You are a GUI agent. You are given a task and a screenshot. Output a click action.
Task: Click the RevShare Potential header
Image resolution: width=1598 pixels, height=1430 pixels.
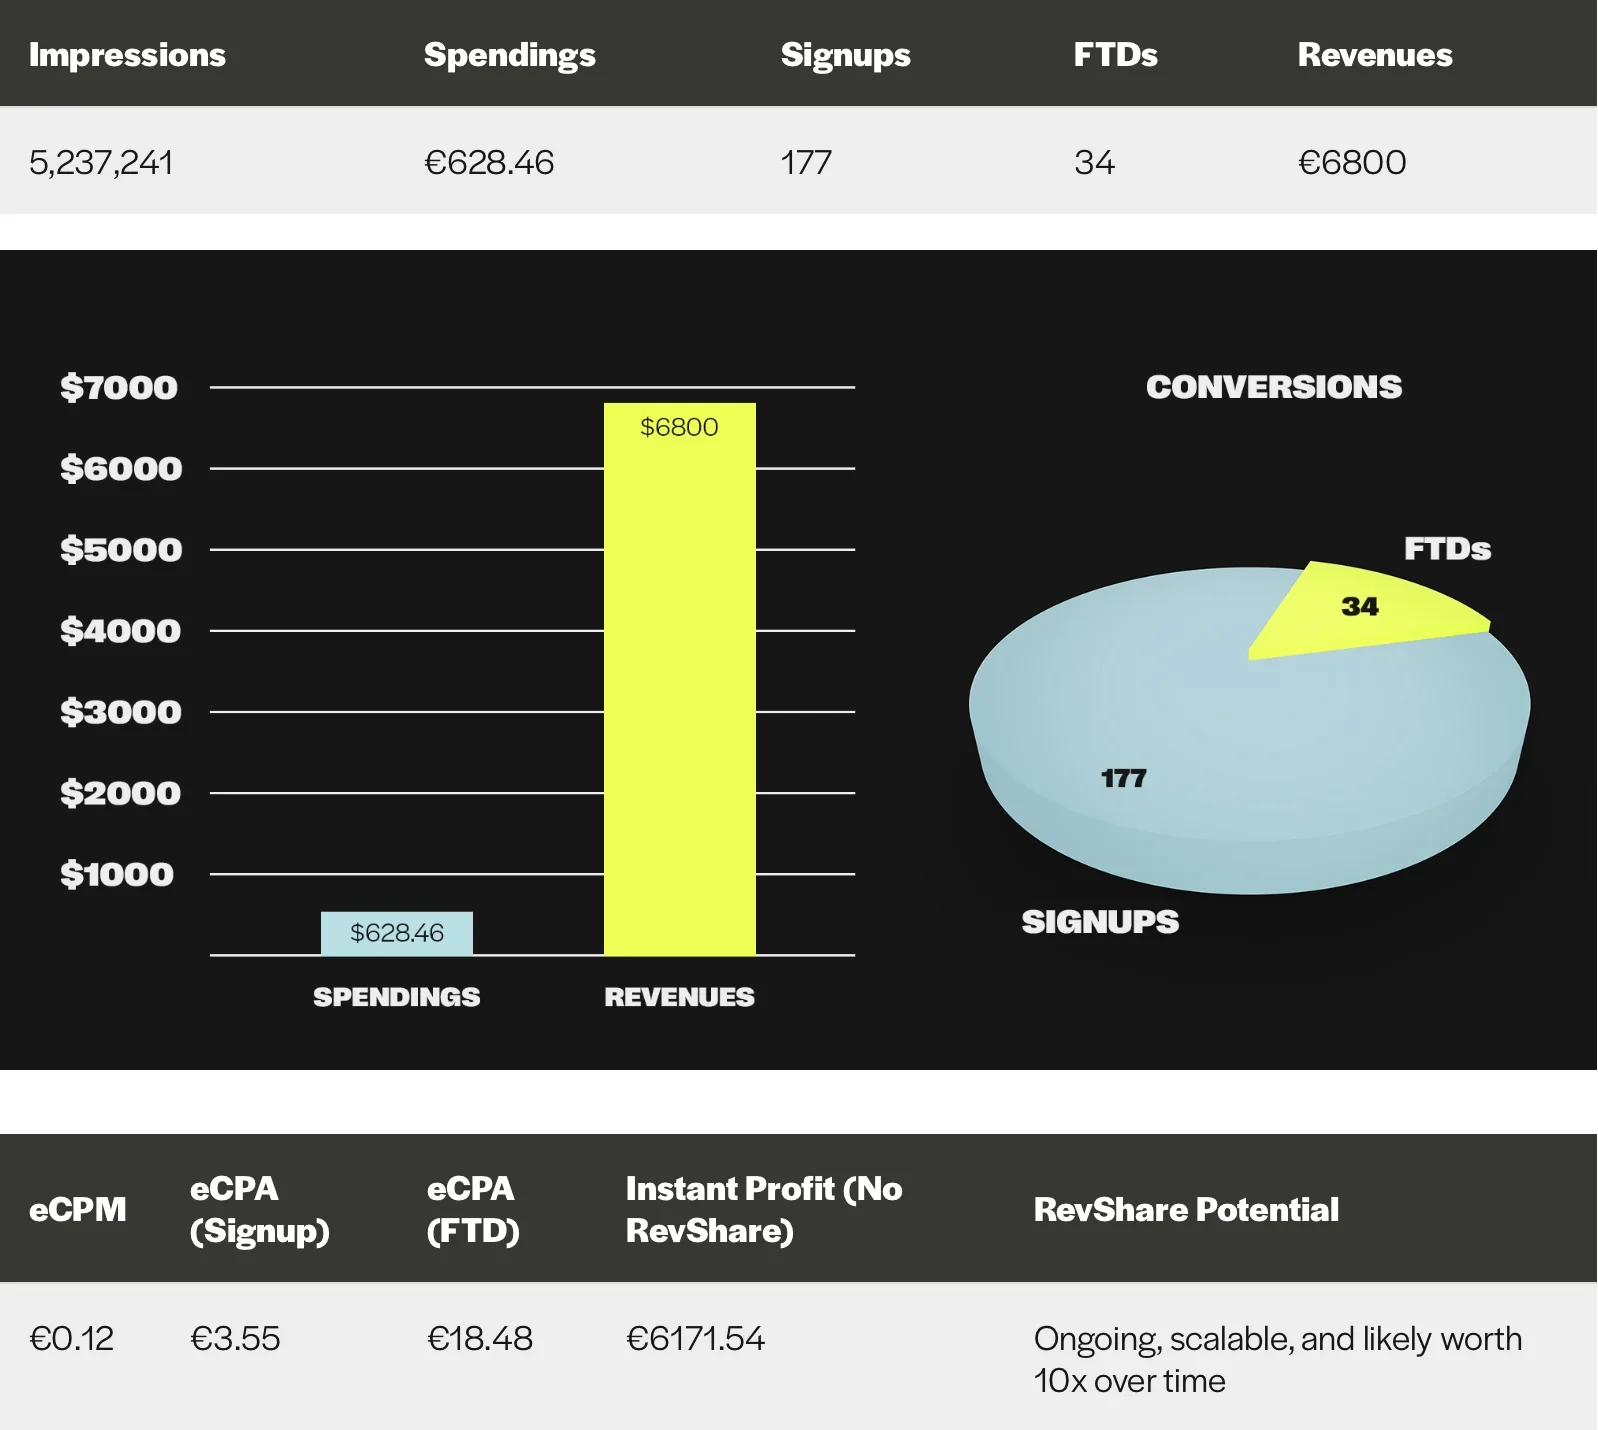click(1186, 1210)
